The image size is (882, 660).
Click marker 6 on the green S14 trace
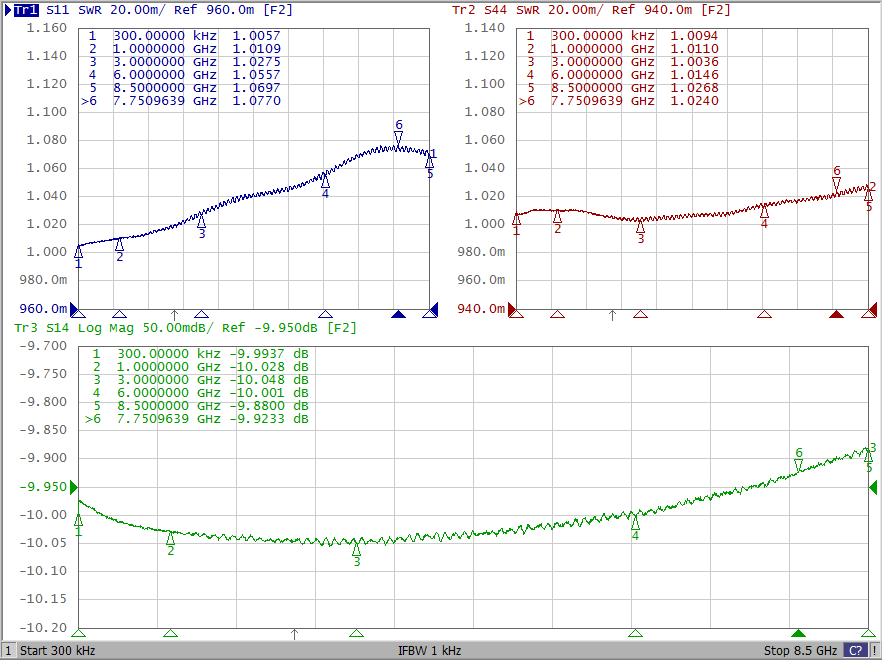(798, 465)
